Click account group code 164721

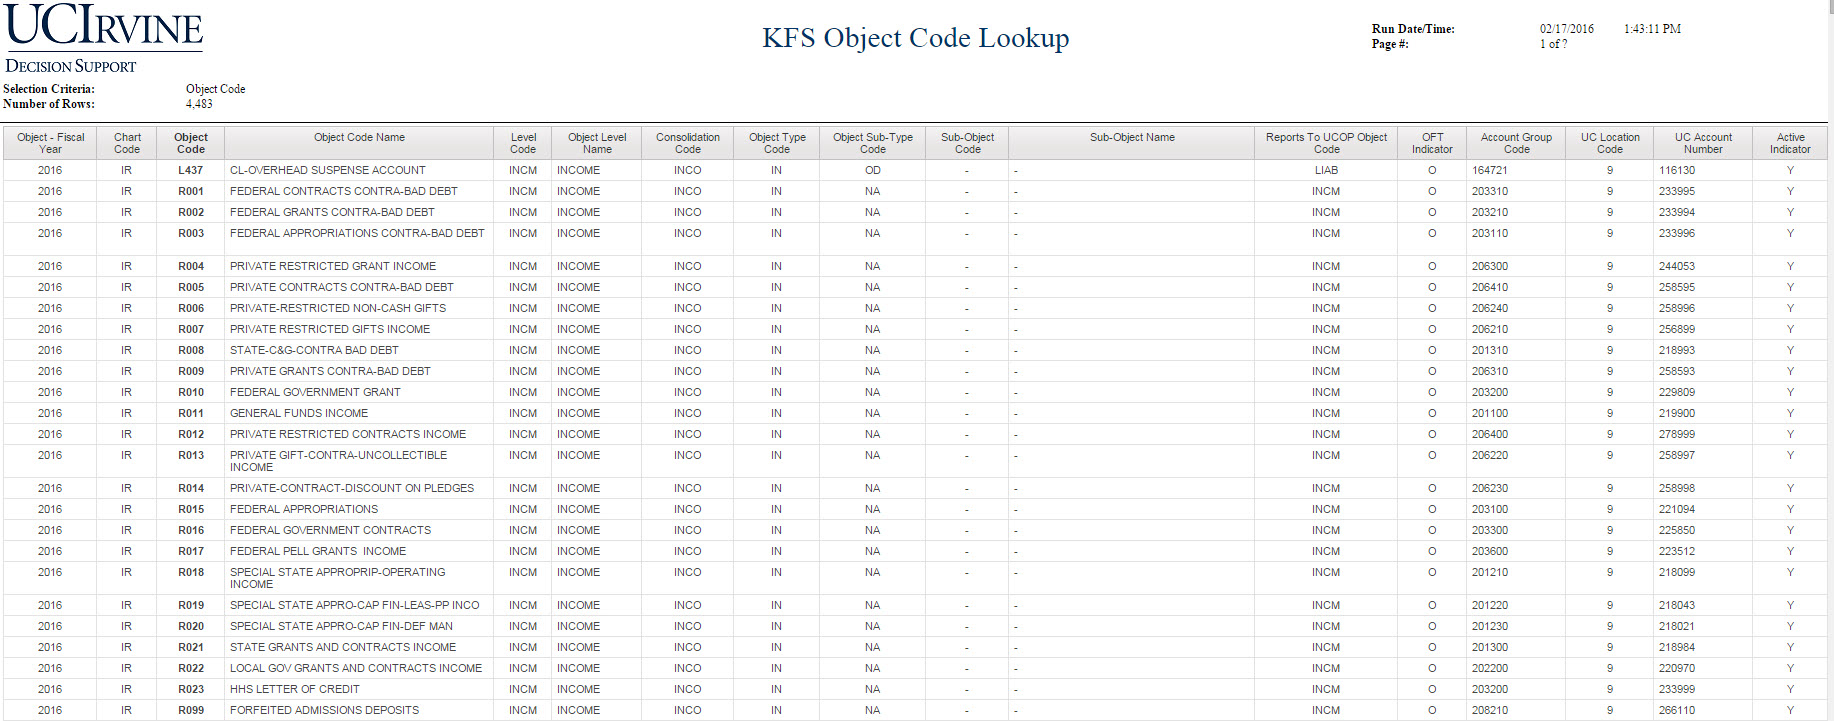pyautogui.click(x=1490, y=170)
